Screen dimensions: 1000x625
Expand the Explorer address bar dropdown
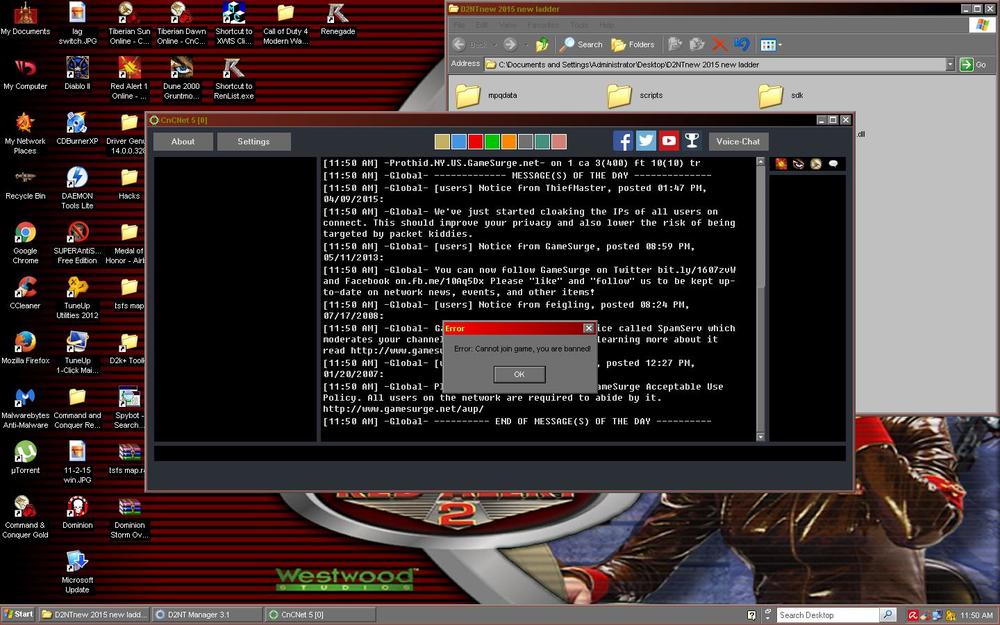[950, 64]
